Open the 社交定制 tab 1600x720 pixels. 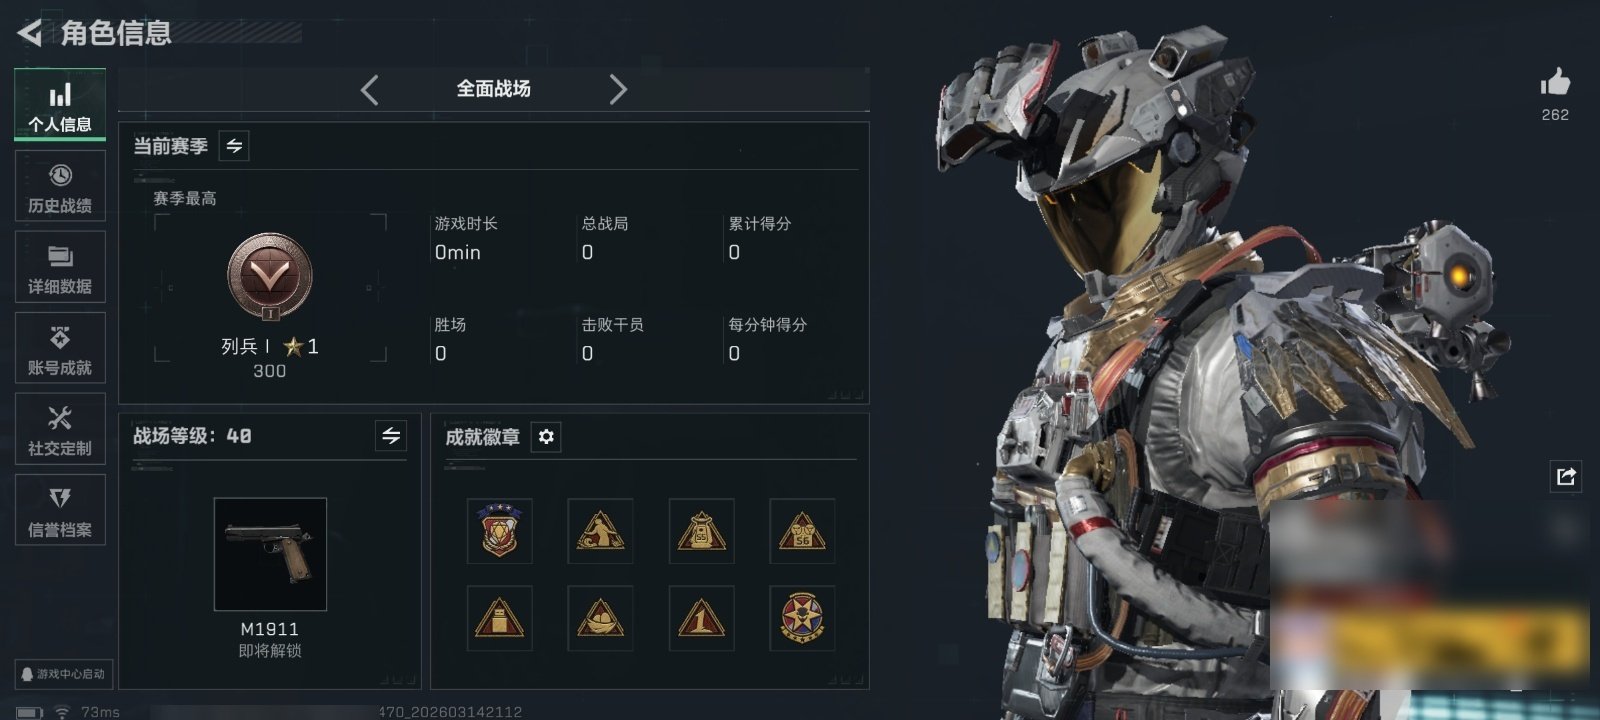pyautogui.click(x=60, y=429)
